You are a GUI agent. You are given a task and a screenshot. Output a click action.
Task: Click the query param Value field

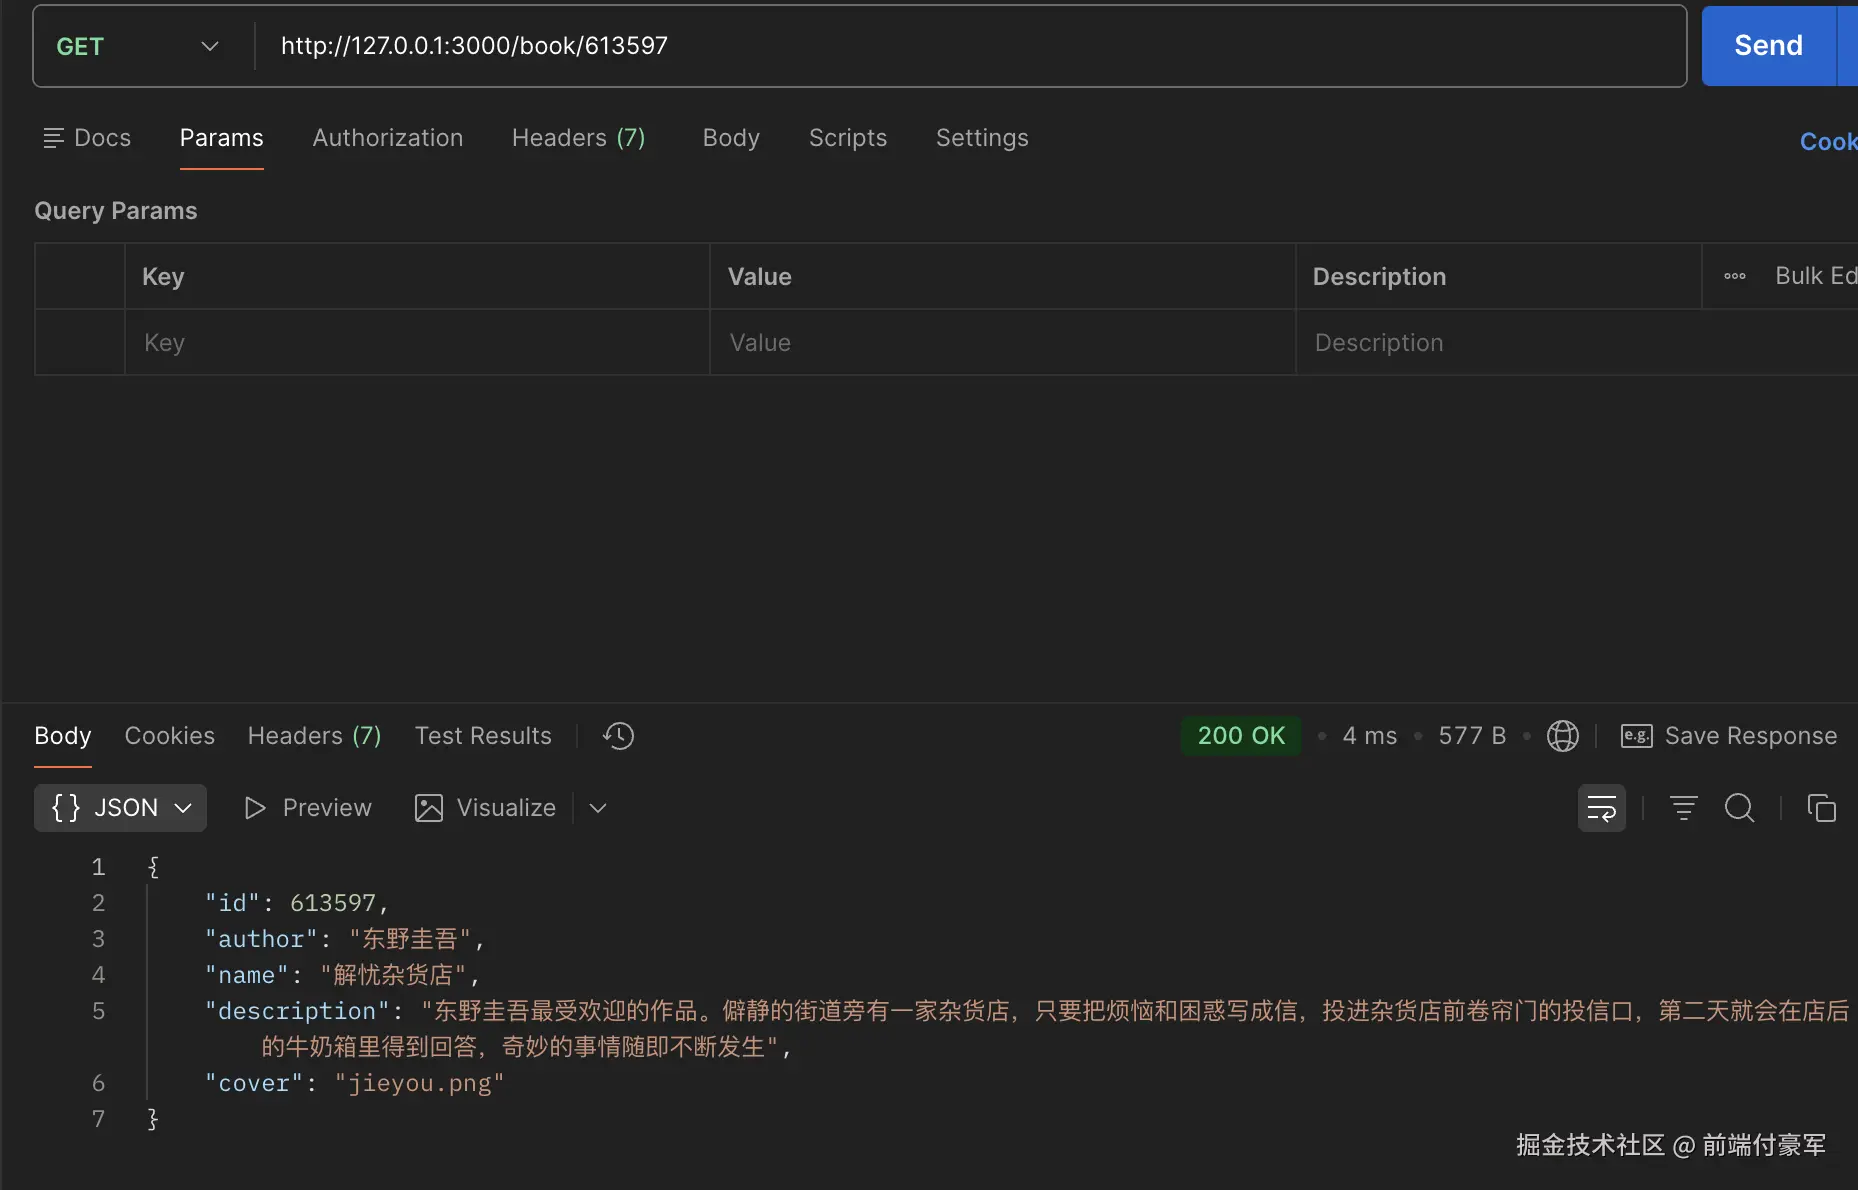[1003, 343]
